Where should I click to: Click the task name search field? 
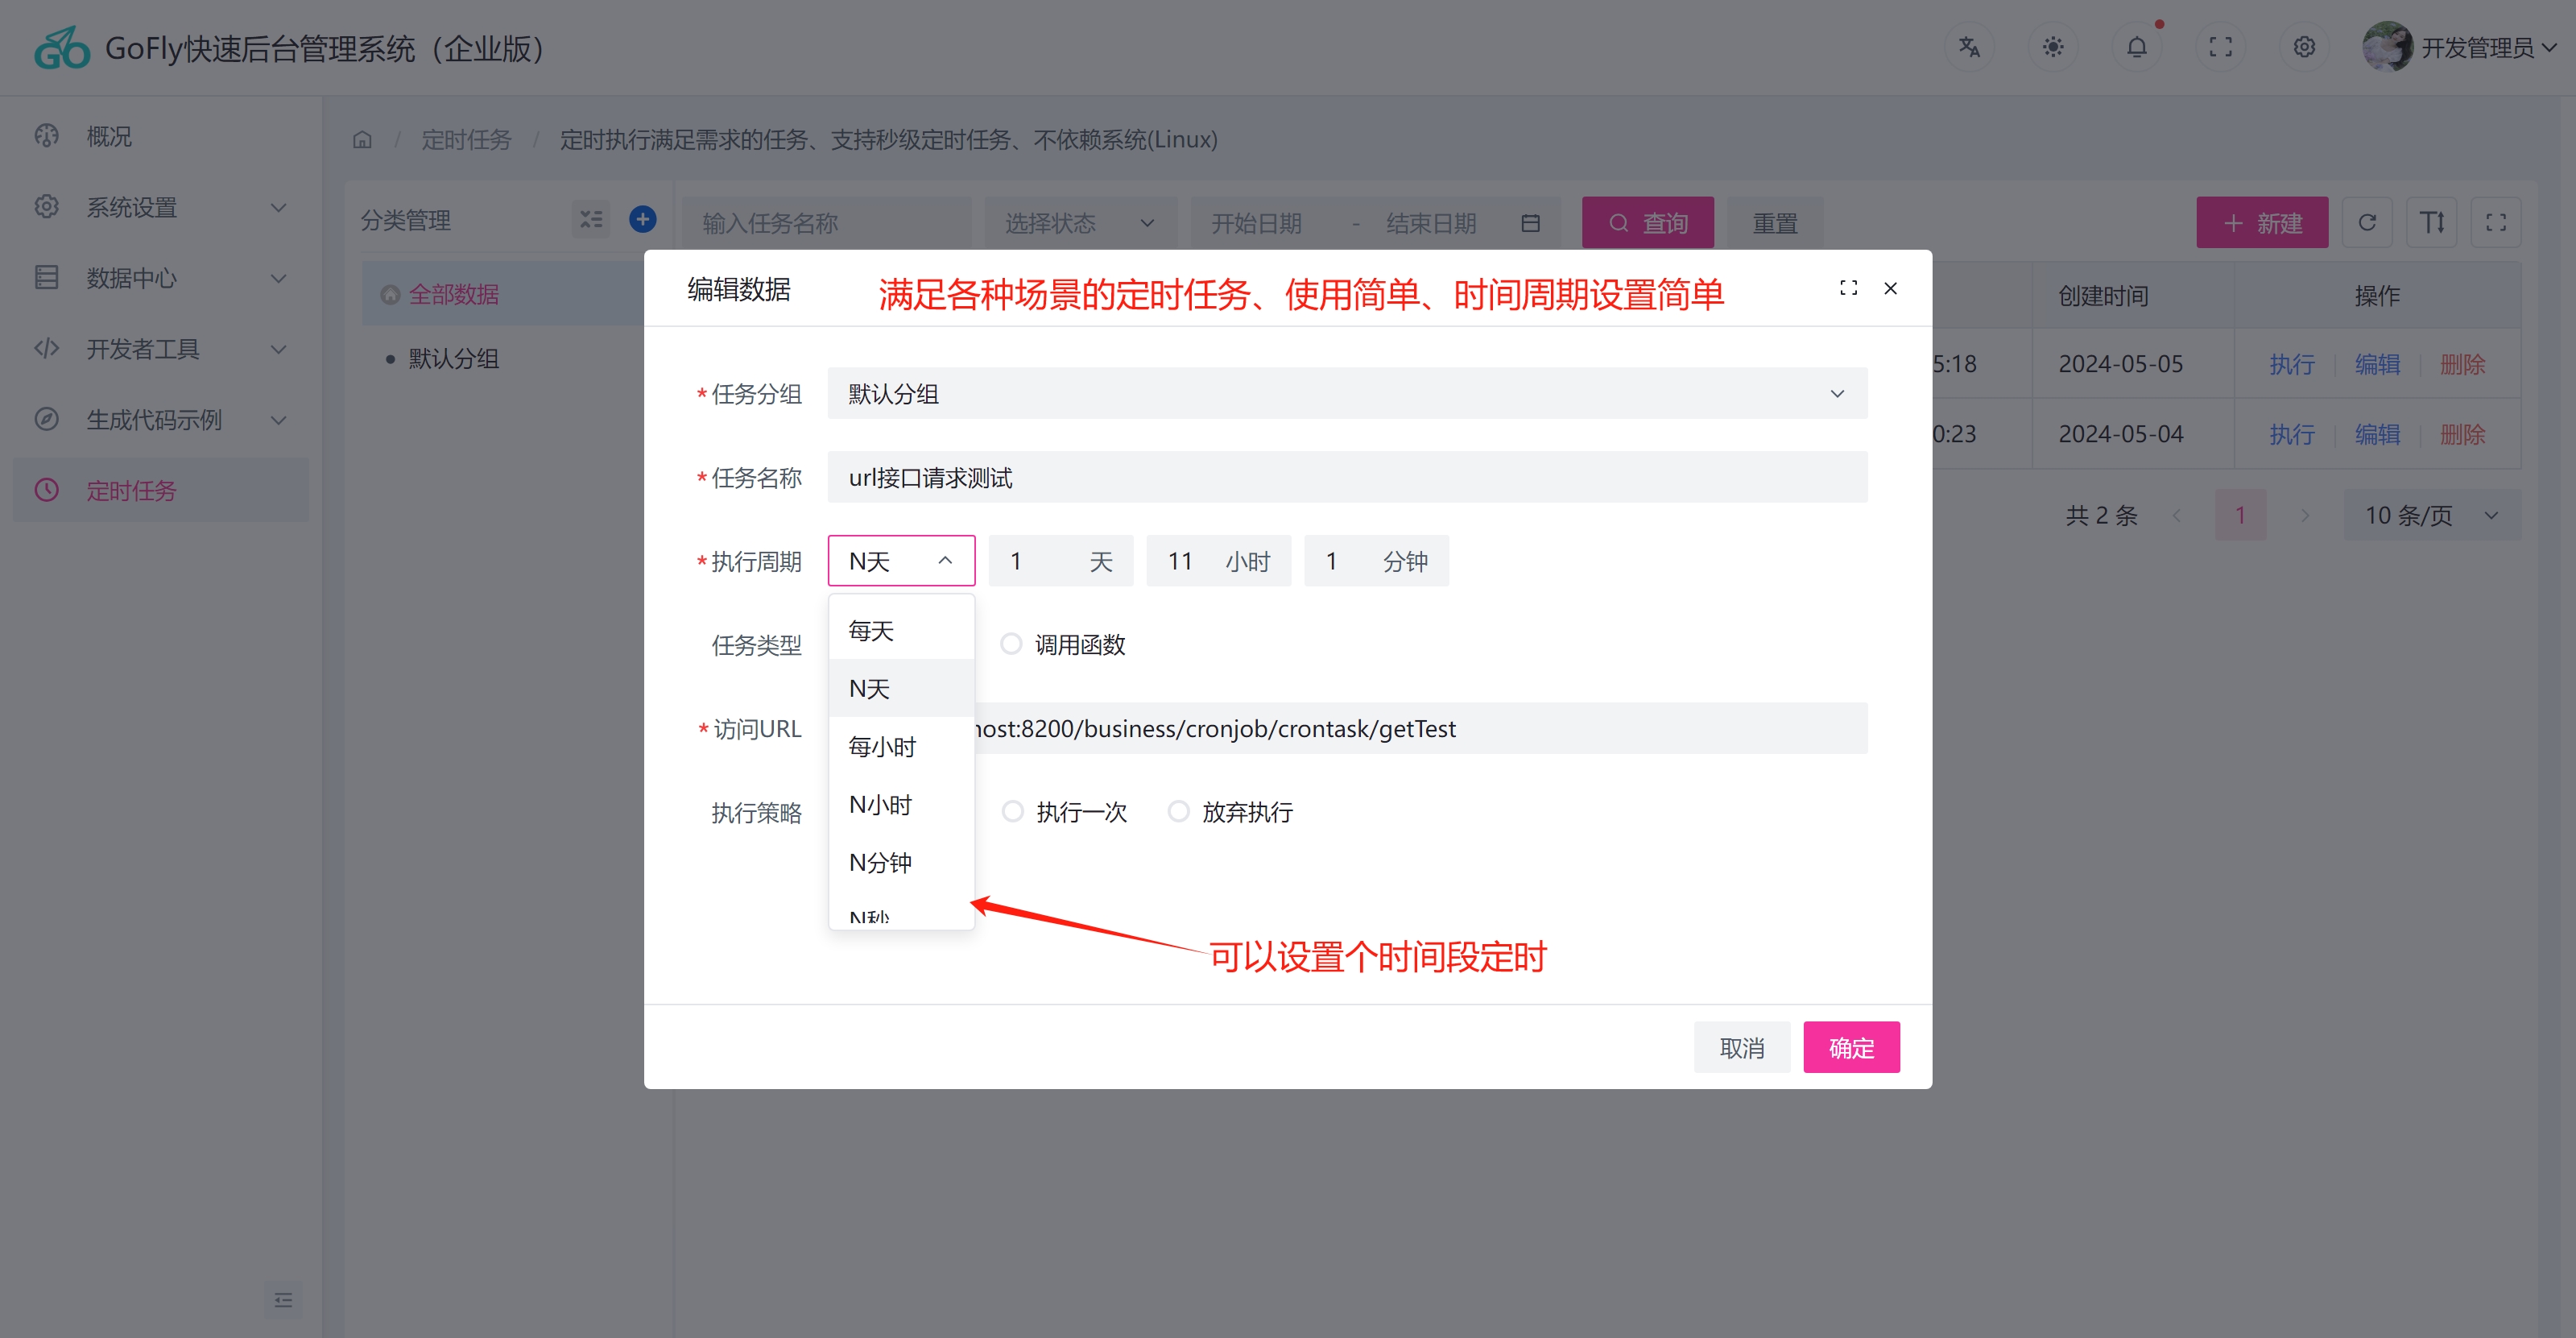[x=826, y=222]
